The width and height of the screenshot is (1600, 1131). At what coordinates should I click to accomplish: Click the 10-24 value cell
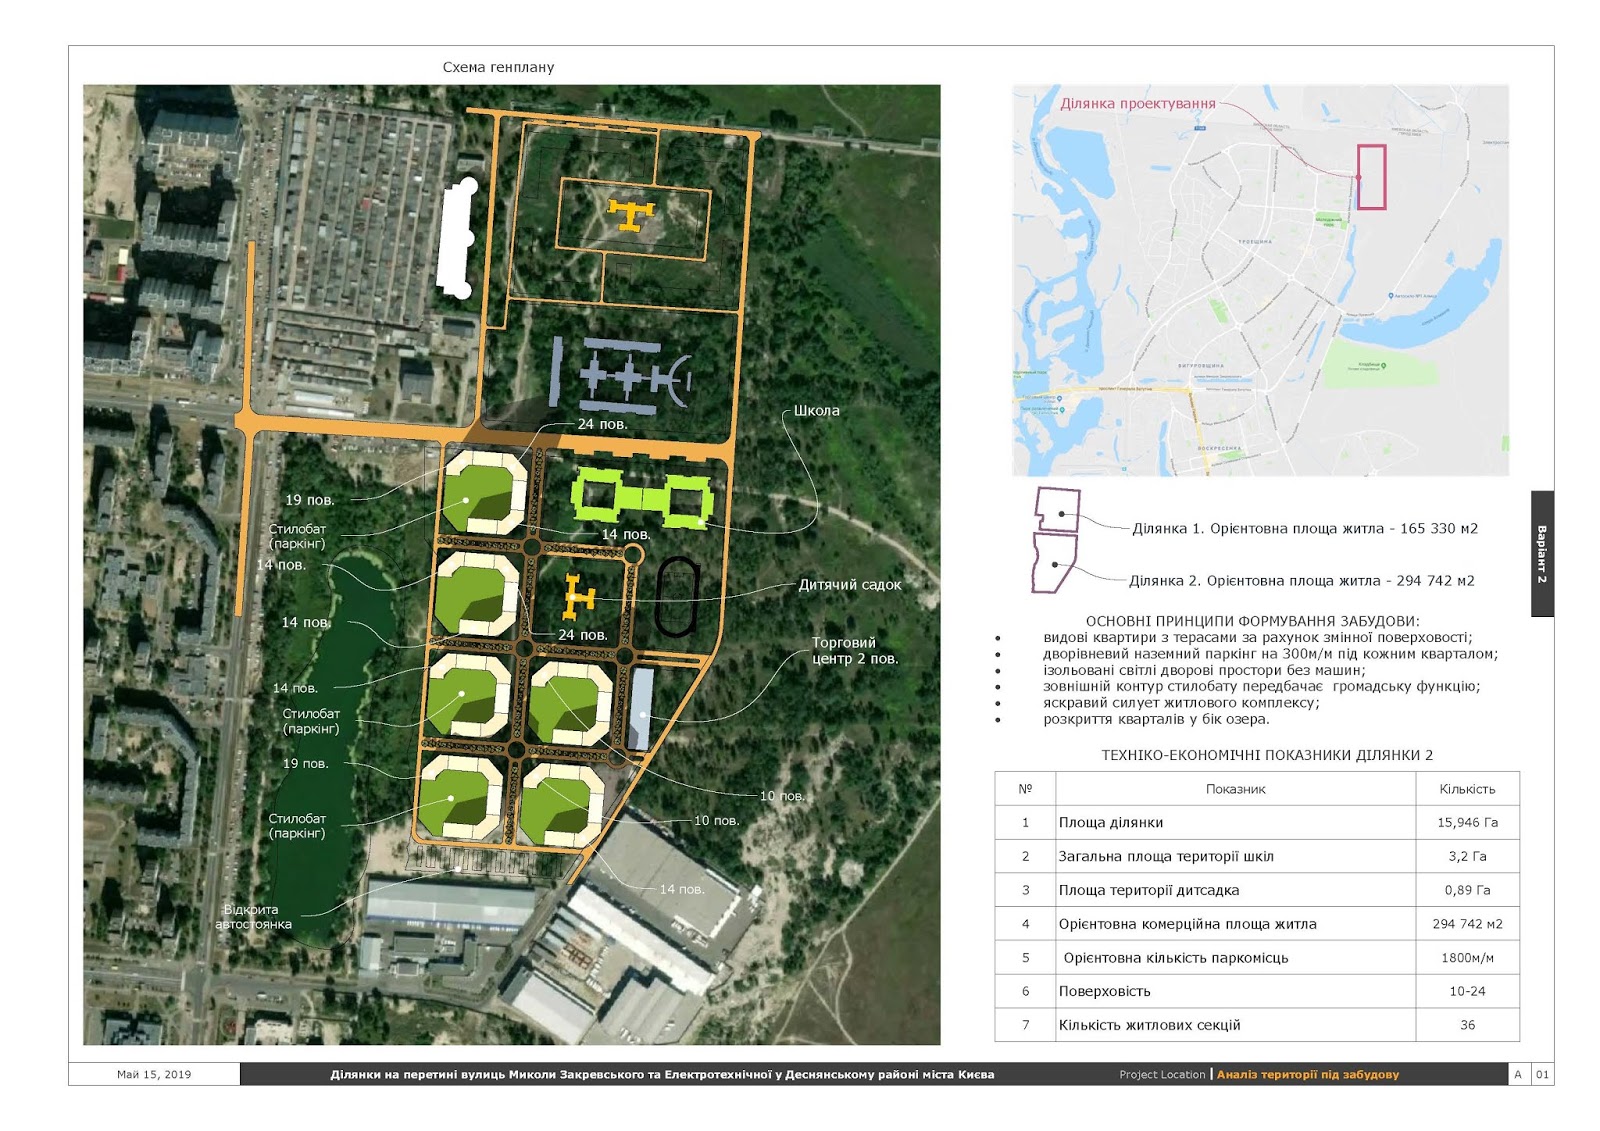point(1467,992)
